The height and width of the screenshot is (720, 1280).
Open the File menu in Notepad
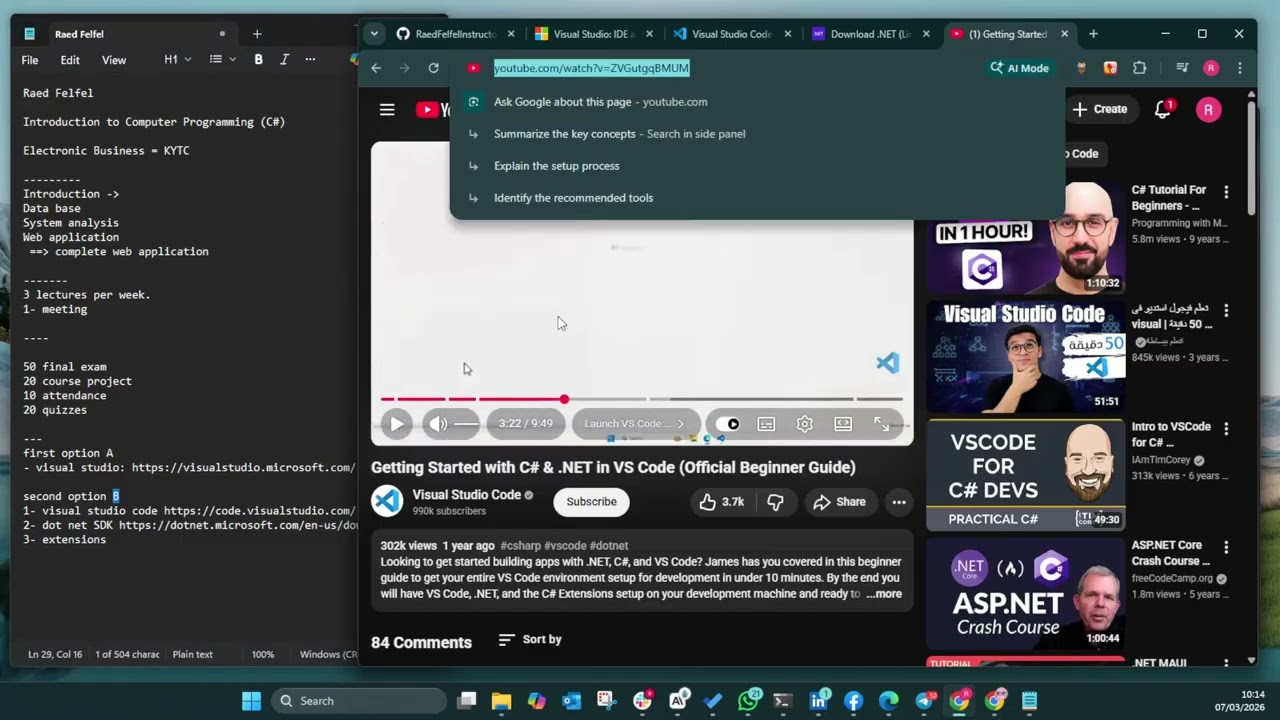(x=30, y=60)
